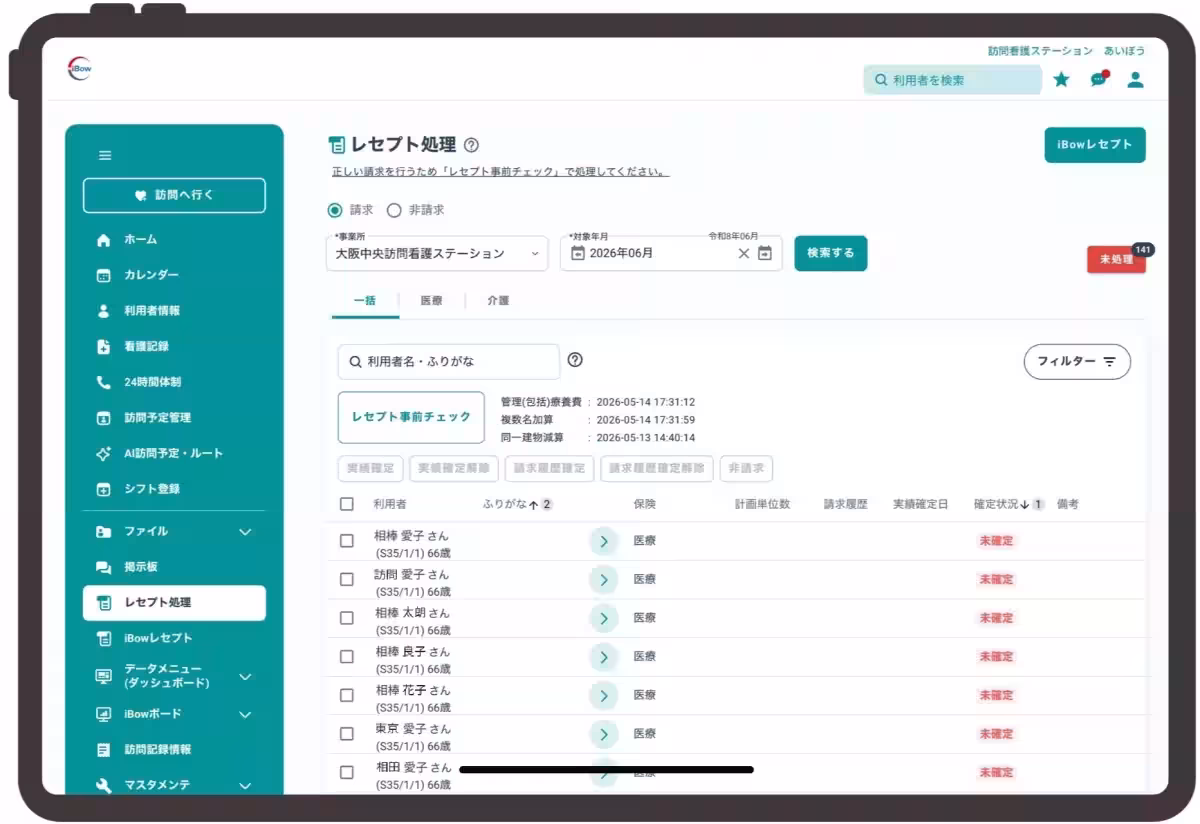Click the favorites star icon
Viewport: 1200px width, 824px height.
(x=1061, y=79)
